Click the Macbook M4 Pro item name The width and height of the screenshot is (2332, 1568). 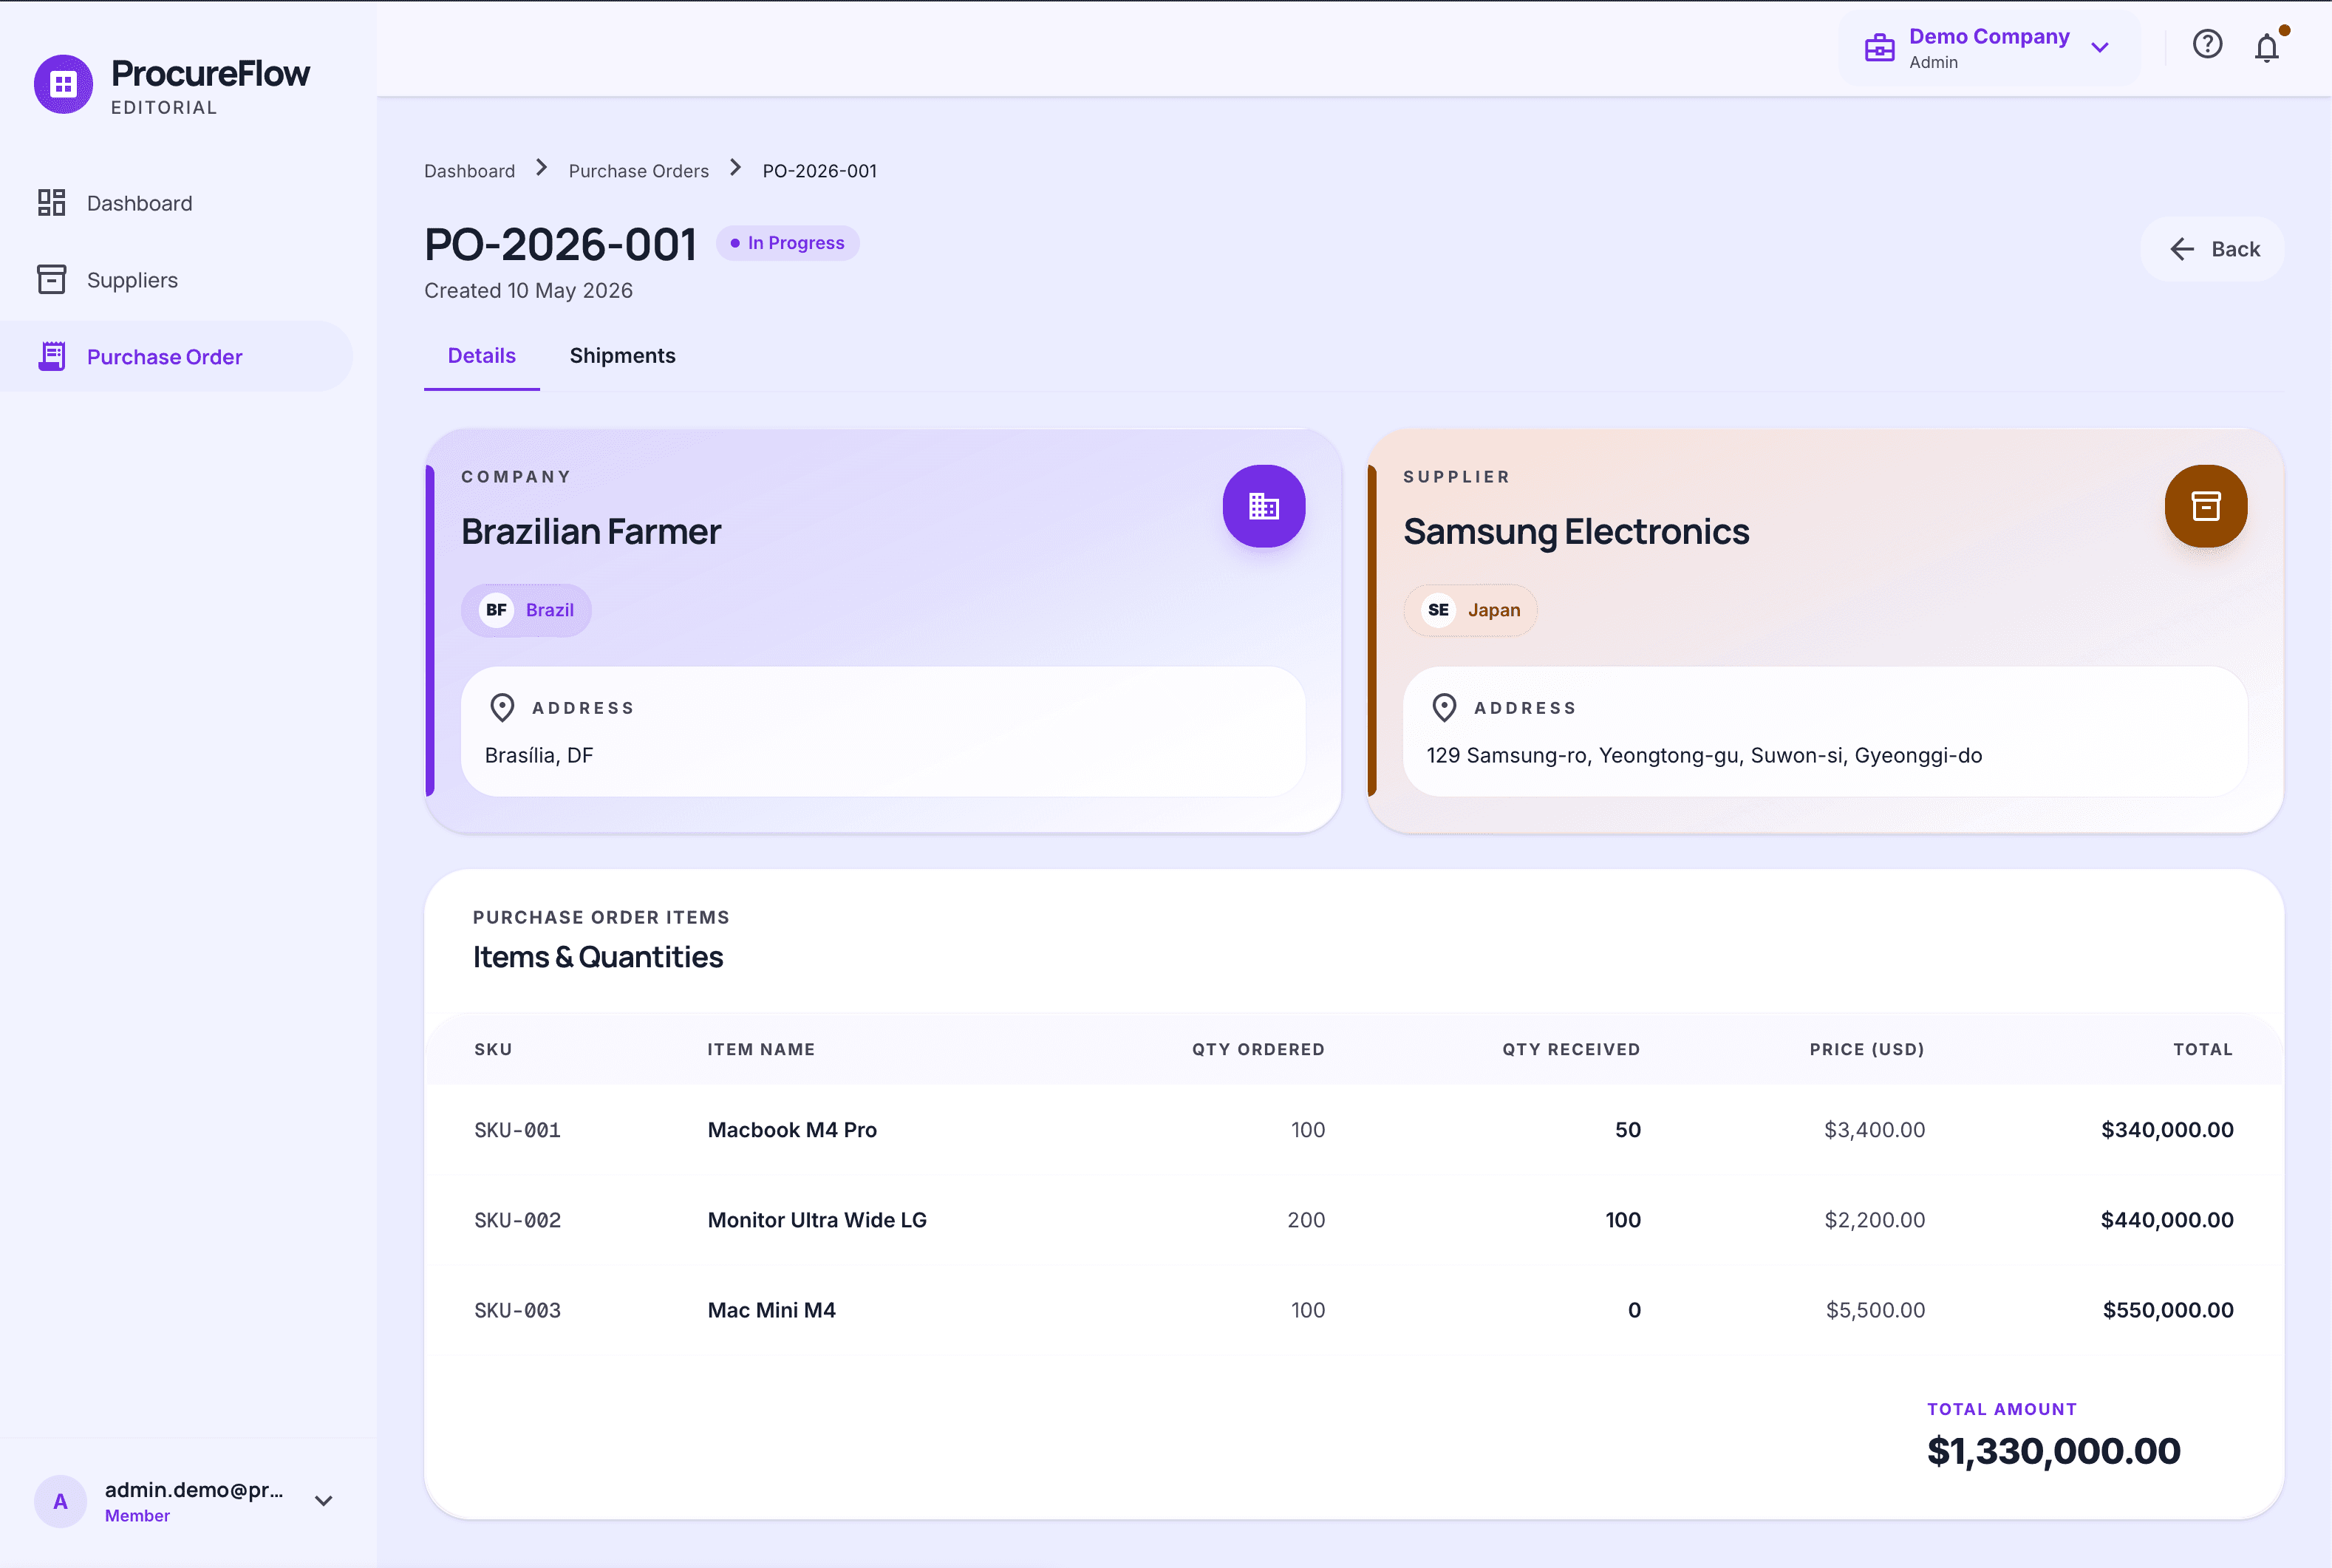pos(792,1130)
